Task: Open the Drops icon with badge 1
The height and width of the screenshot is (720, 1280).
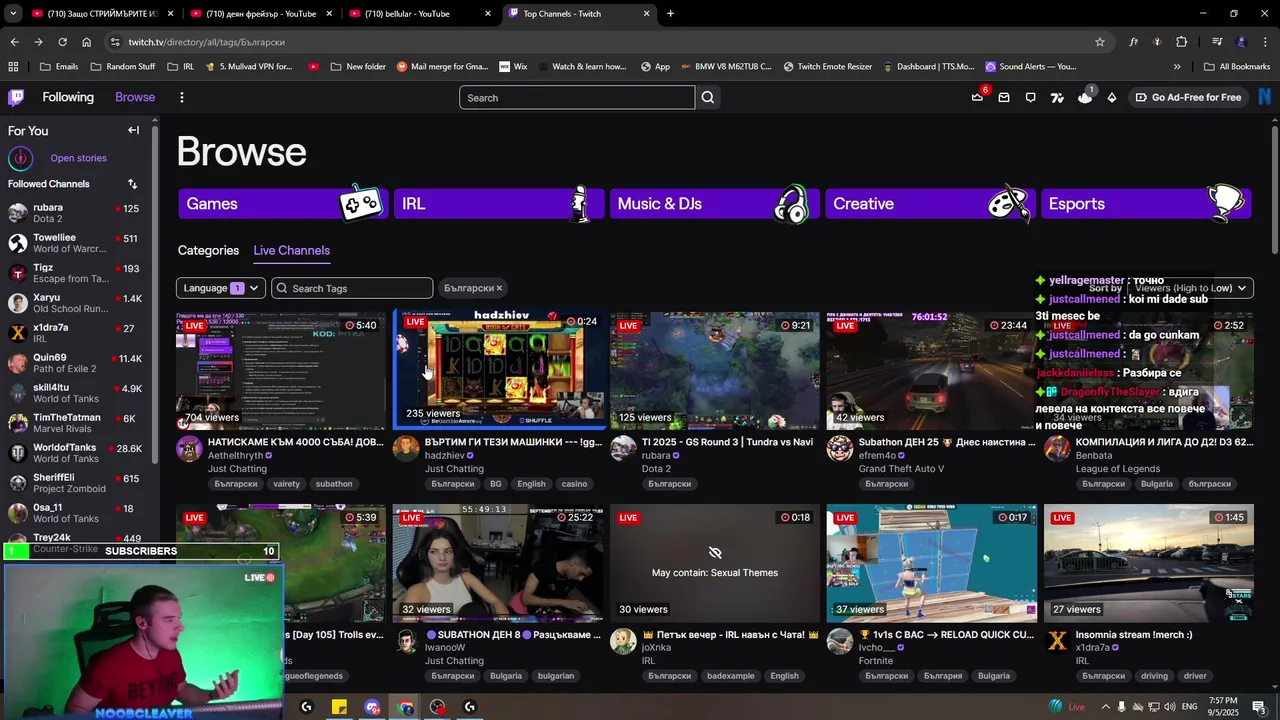Action: (1085, 97)
